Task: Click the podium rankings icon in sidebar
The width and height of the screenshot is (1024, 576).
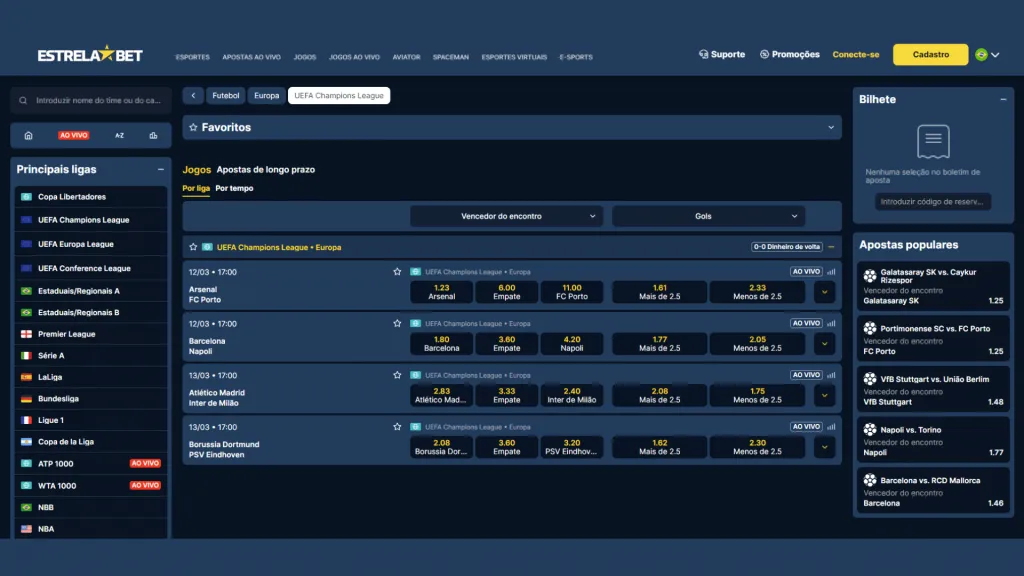Action: 153,135
